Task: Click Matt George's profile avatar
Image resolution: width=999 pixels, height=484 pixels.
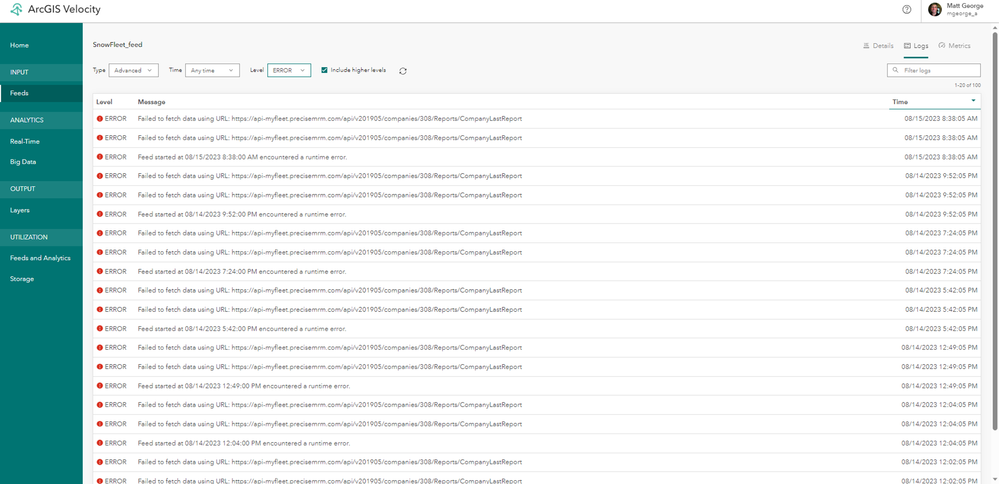Action: [x=934, y=10]
